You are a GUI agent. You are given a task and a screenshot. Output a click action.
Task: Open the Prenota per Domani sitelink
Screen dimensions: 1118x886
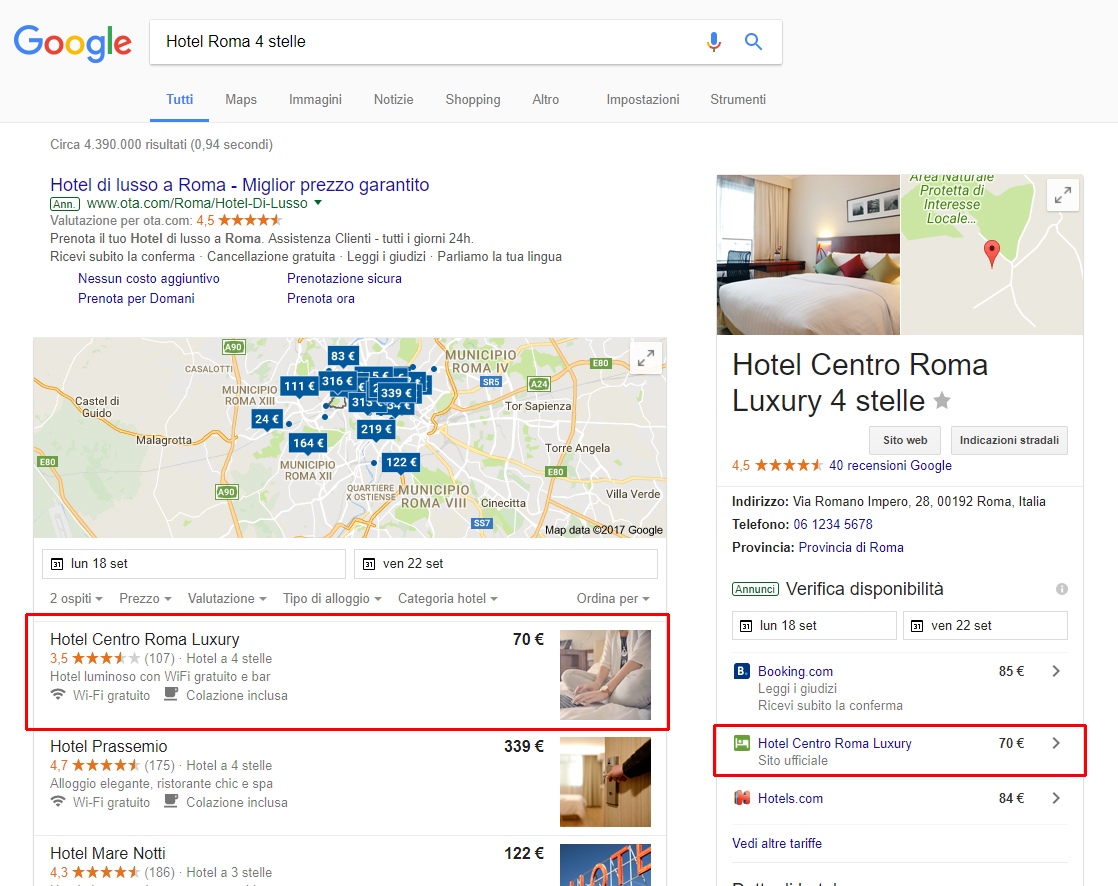[x=136, y=299]
